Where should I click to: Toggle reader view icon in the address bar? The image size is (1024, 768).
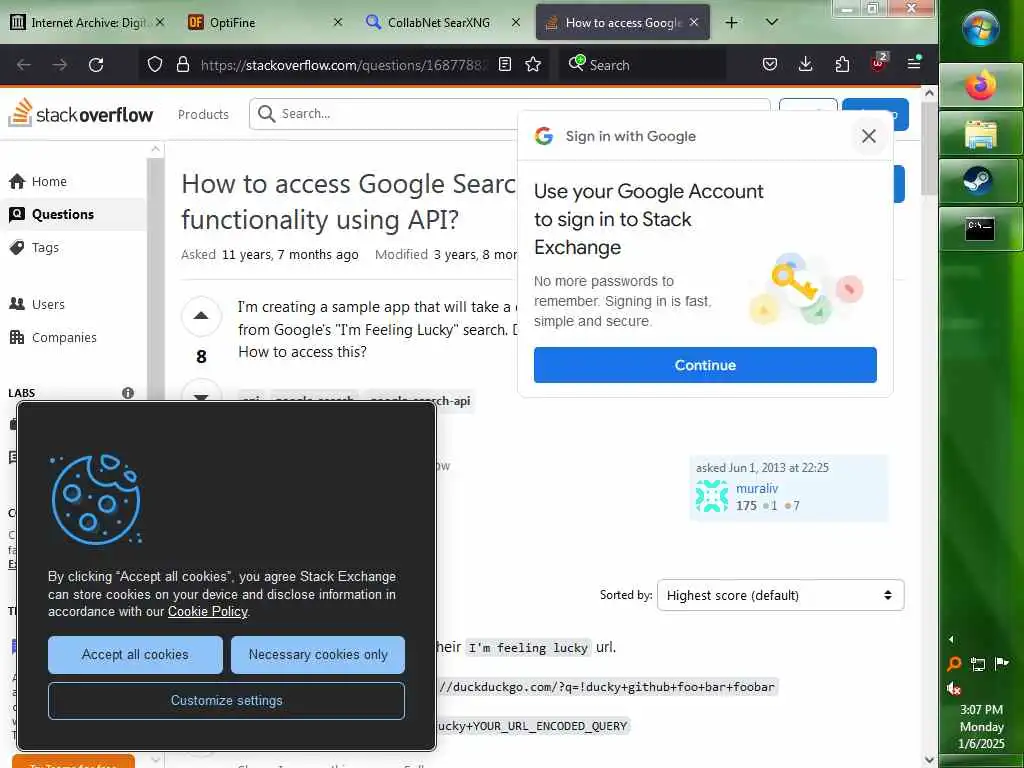[505, 65]
